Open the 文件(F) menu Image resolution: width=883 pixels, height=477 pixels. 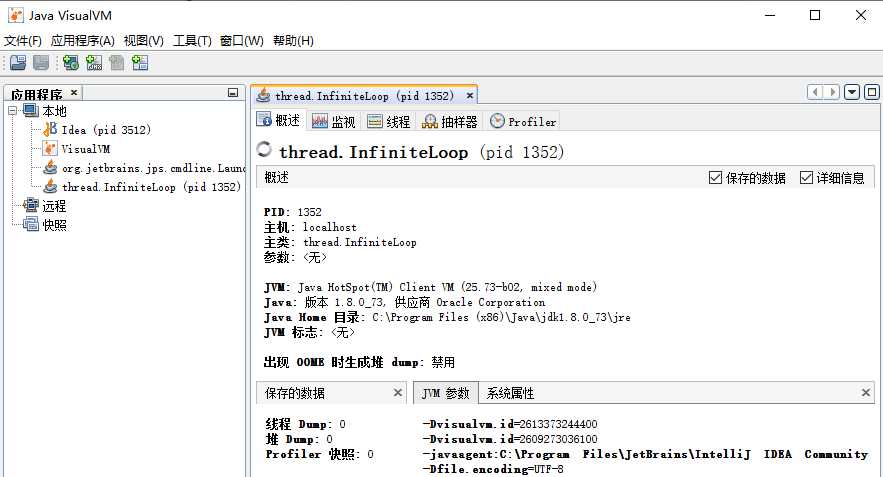(x=23, y=41)
